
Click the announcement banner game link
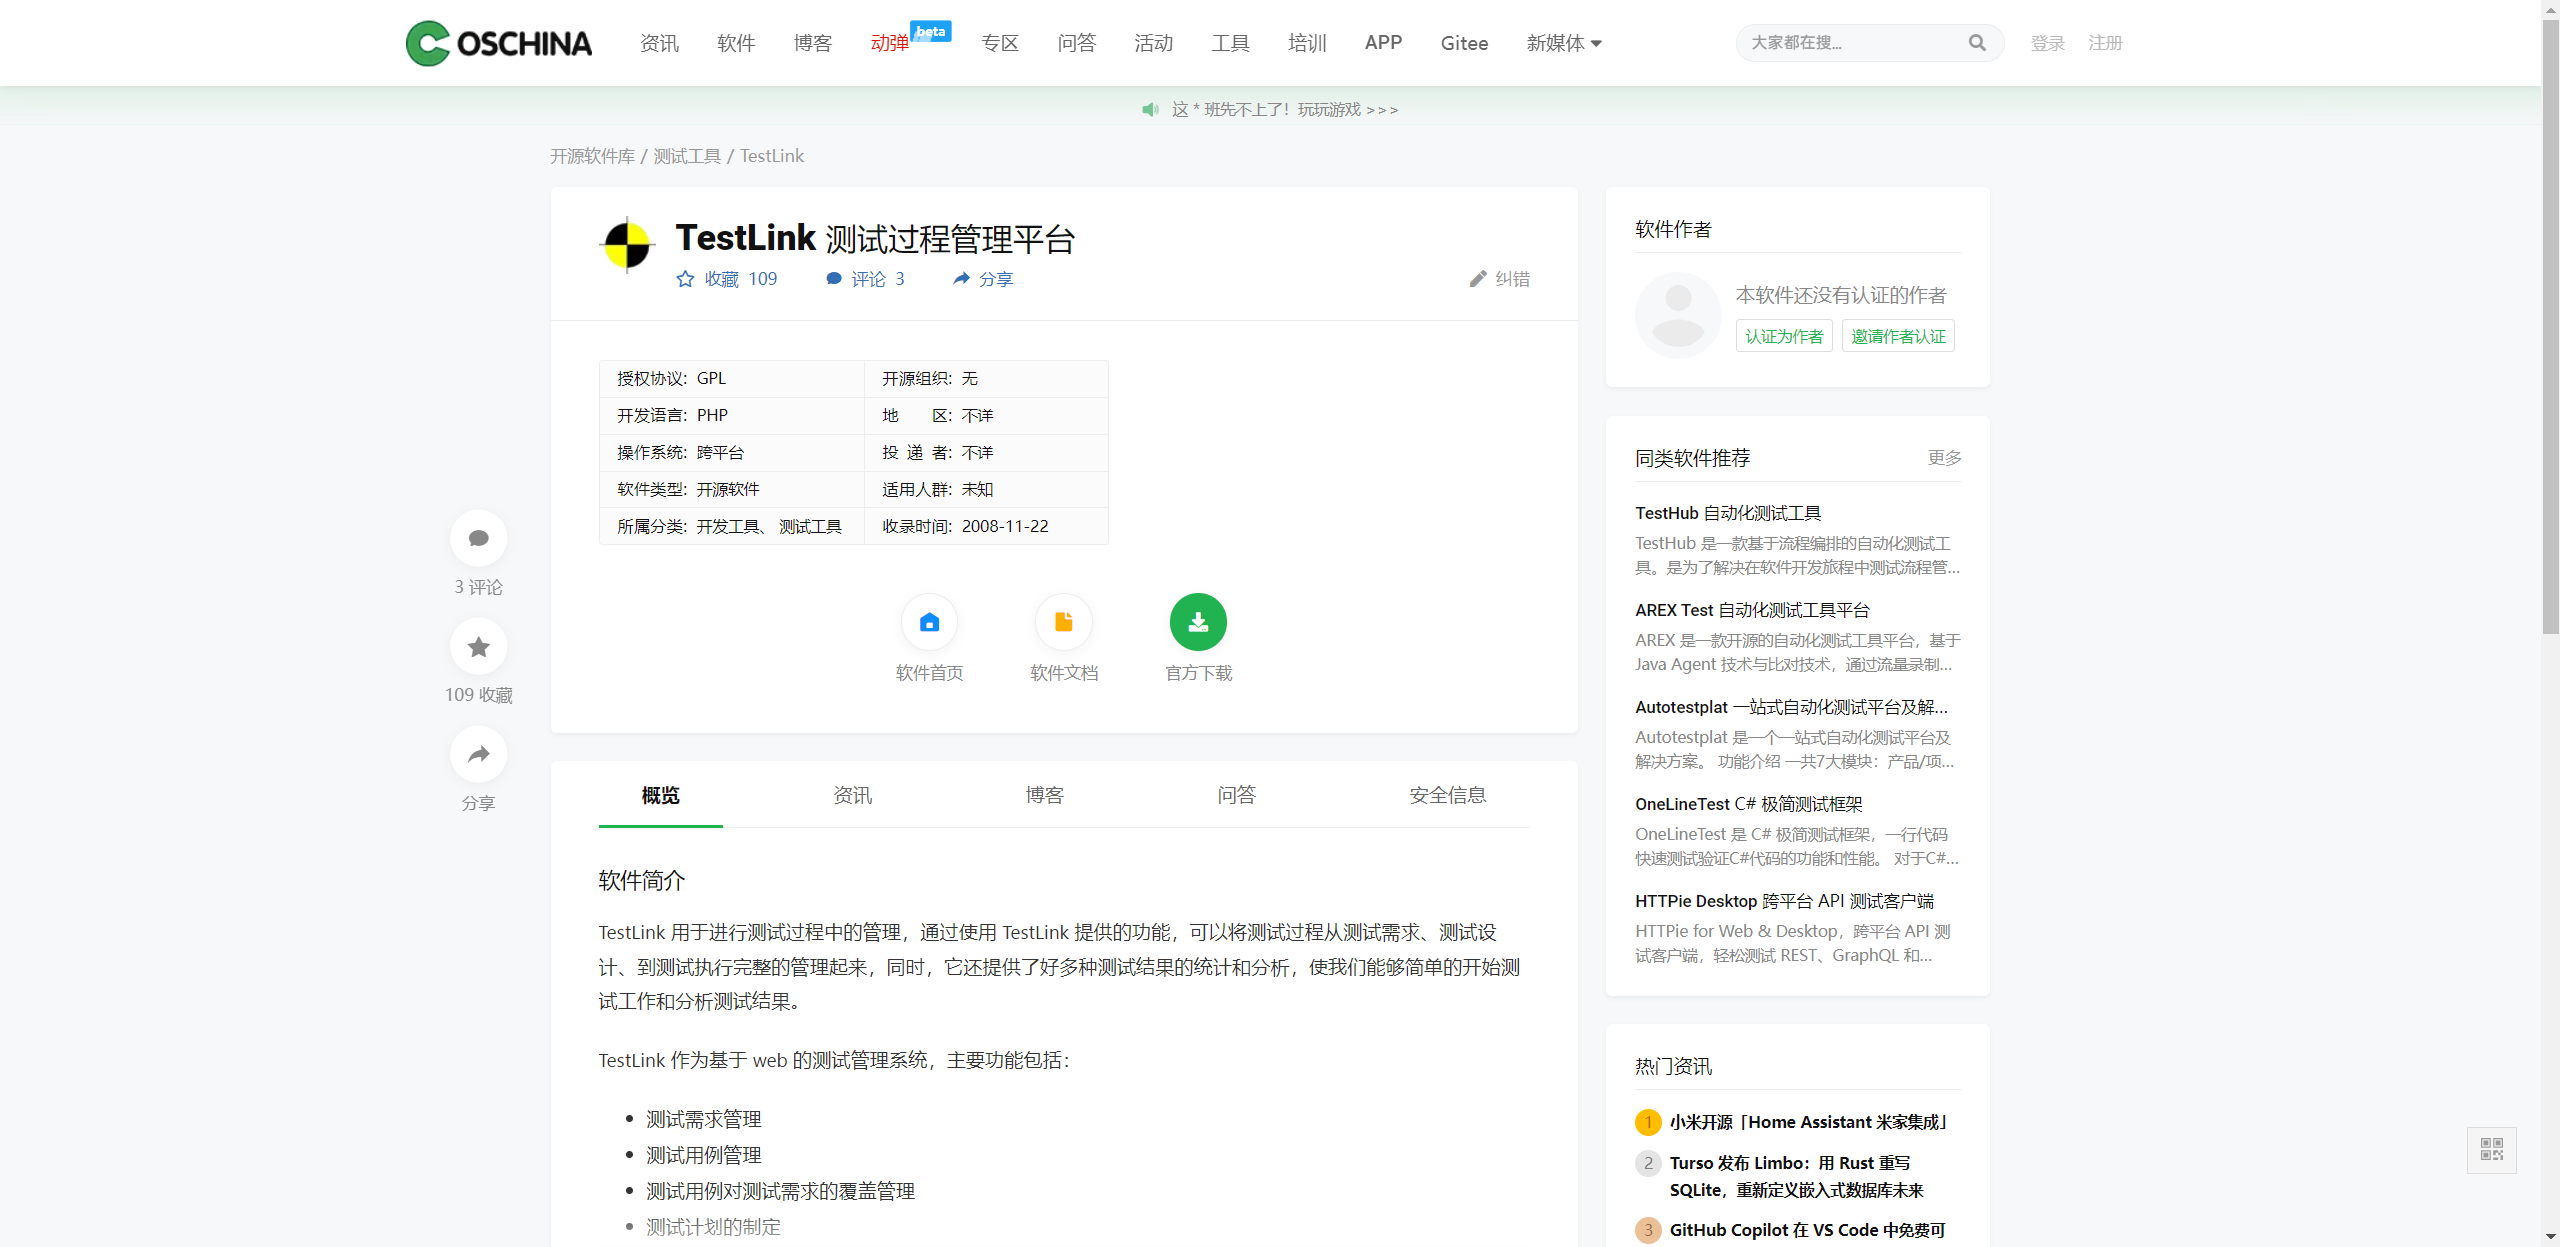coord(1285,110)
